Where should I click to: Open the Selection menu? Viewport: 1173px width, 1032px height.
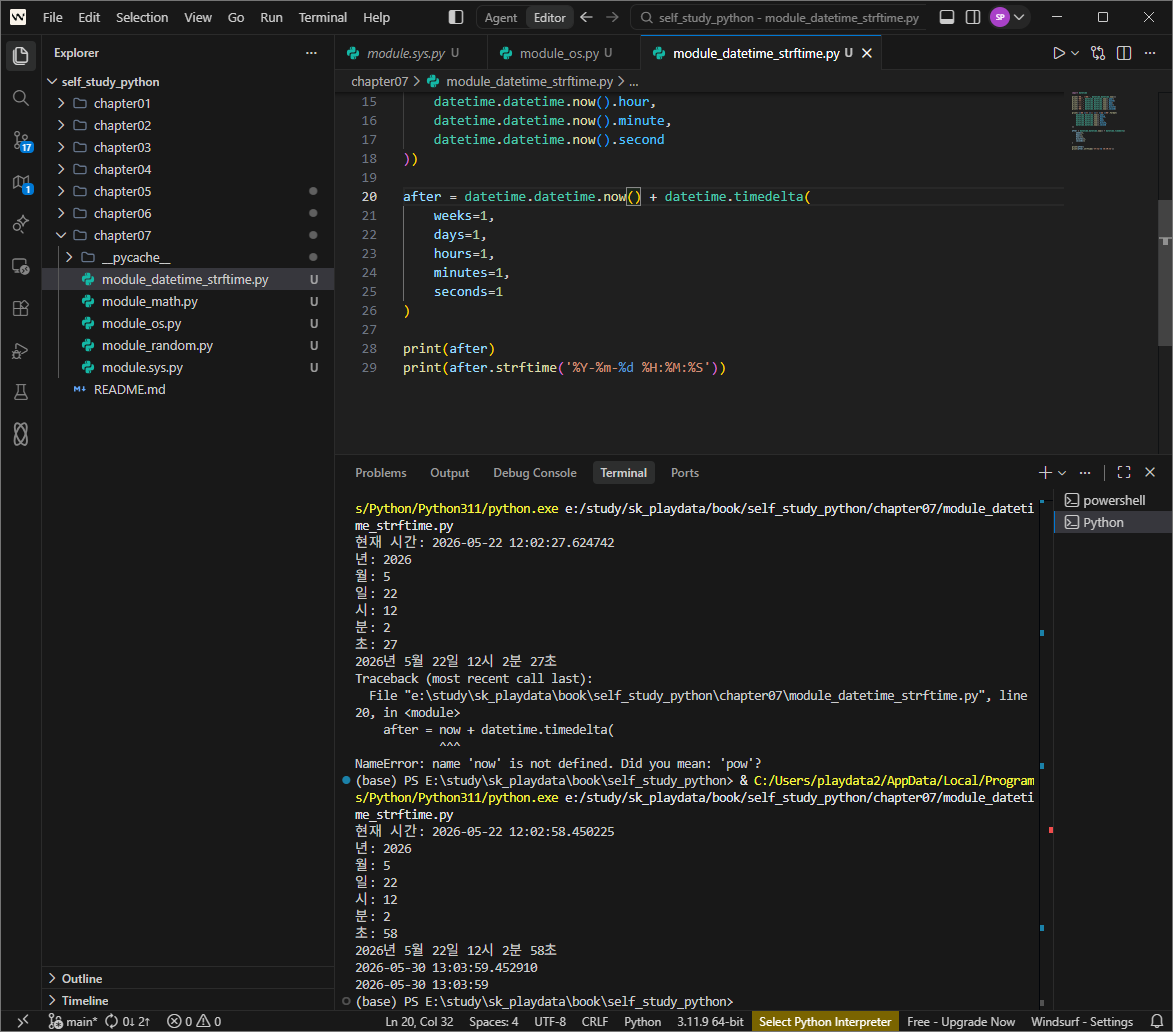(142, 17)
